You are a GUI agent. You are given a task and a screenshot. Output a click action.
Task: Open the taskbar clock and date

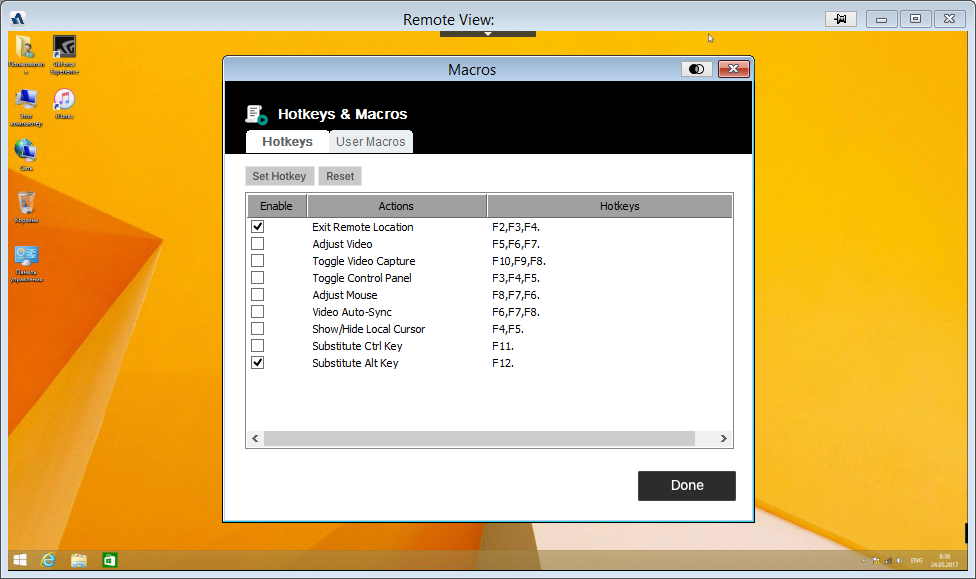point(944,560)
